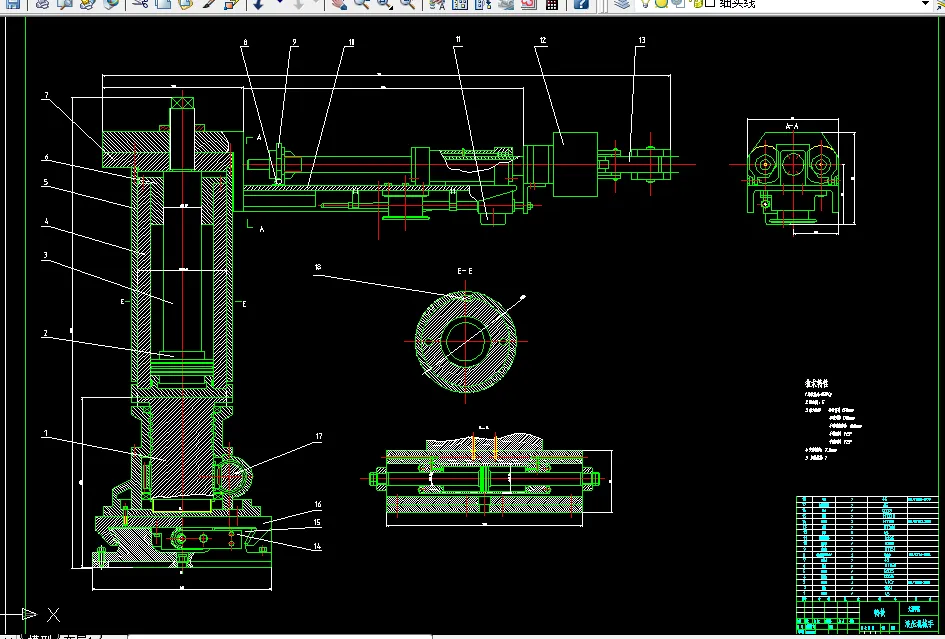Click the Publish icon
Screen dimensions: 945x639
click(87, 4)
